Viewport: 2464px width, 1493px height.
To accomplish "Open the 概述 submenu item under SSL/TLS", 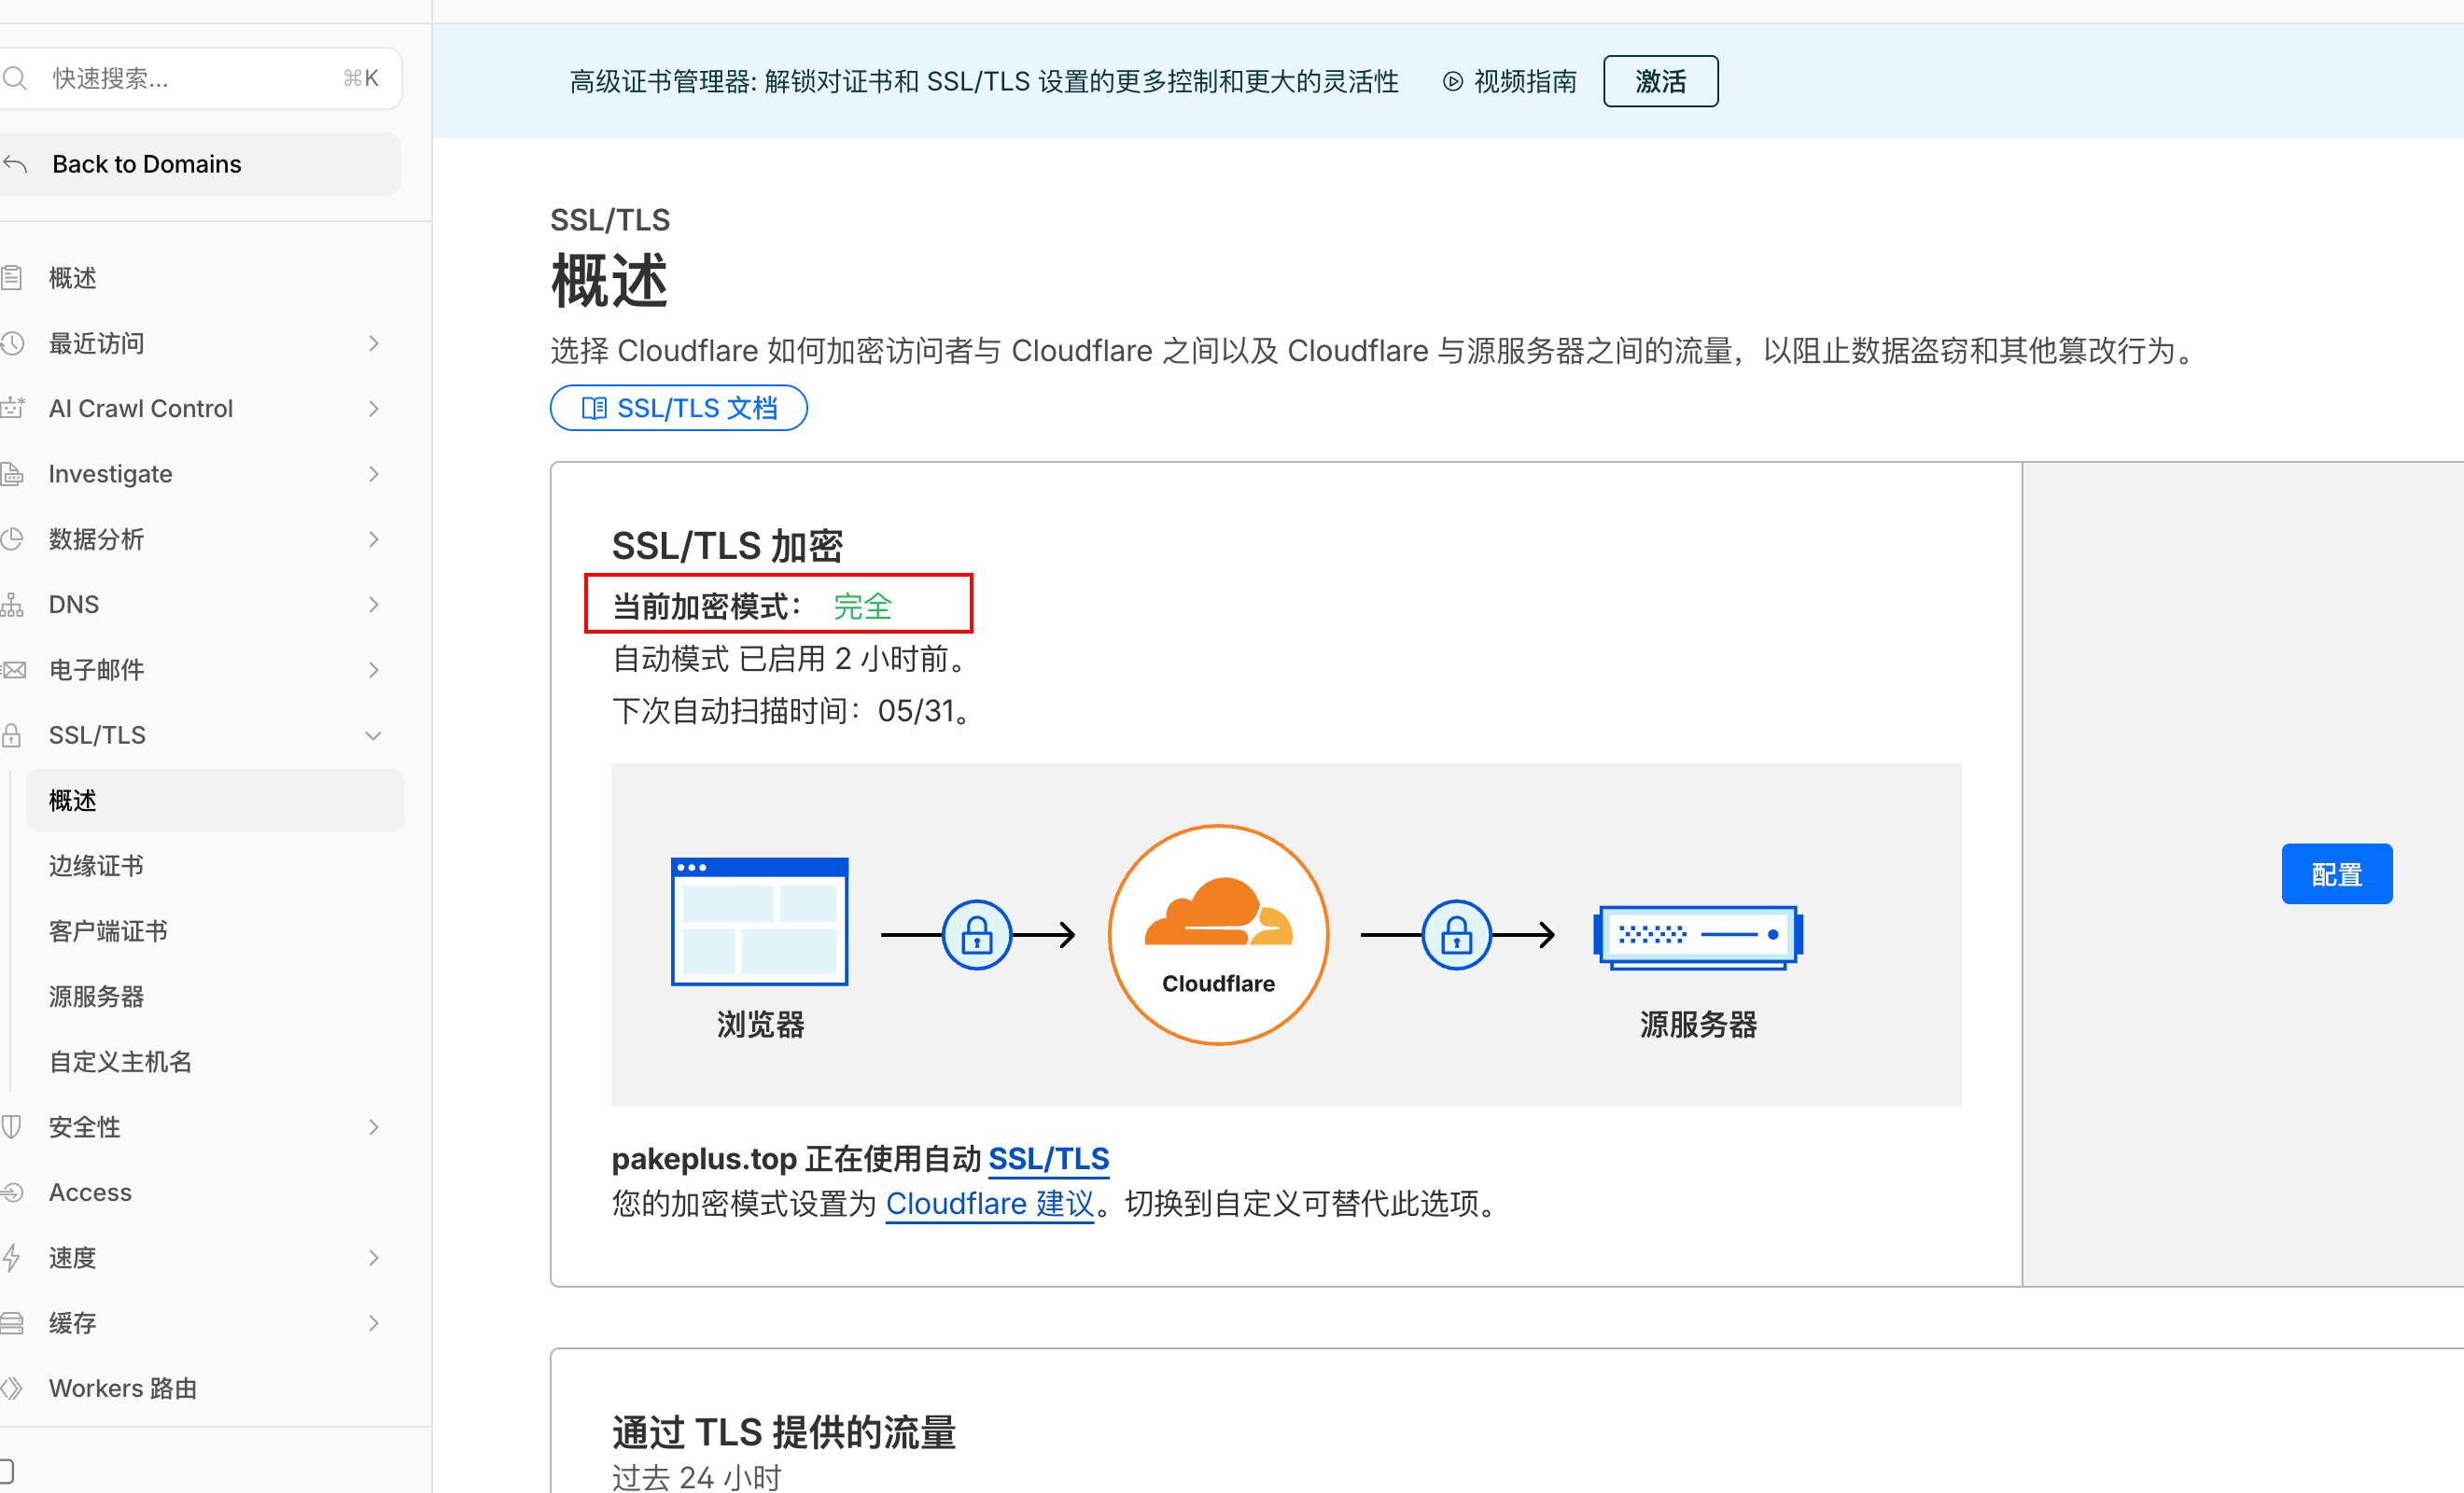I will (x=215, y=801).
